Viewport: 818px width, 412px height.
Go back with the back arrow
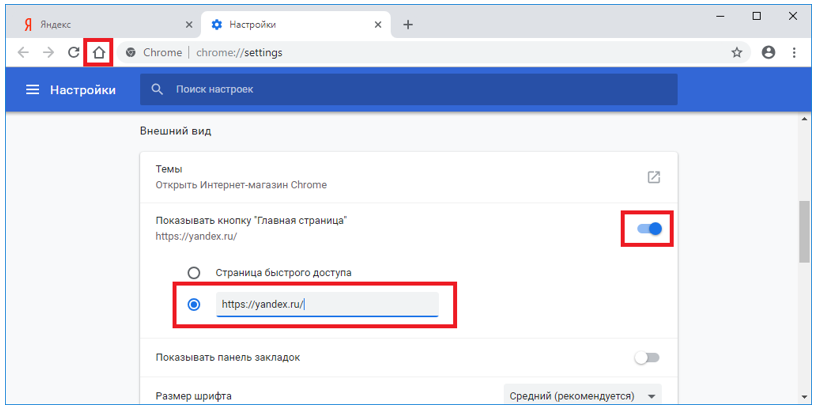pos(23,52)
